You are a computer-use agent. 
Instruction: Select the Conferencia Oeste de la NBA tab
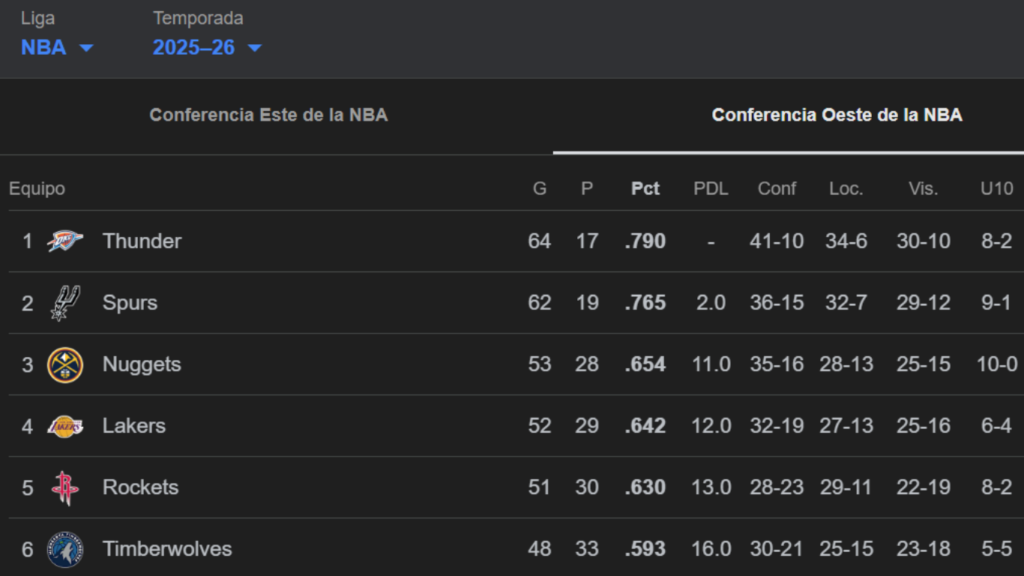point(836,115)
